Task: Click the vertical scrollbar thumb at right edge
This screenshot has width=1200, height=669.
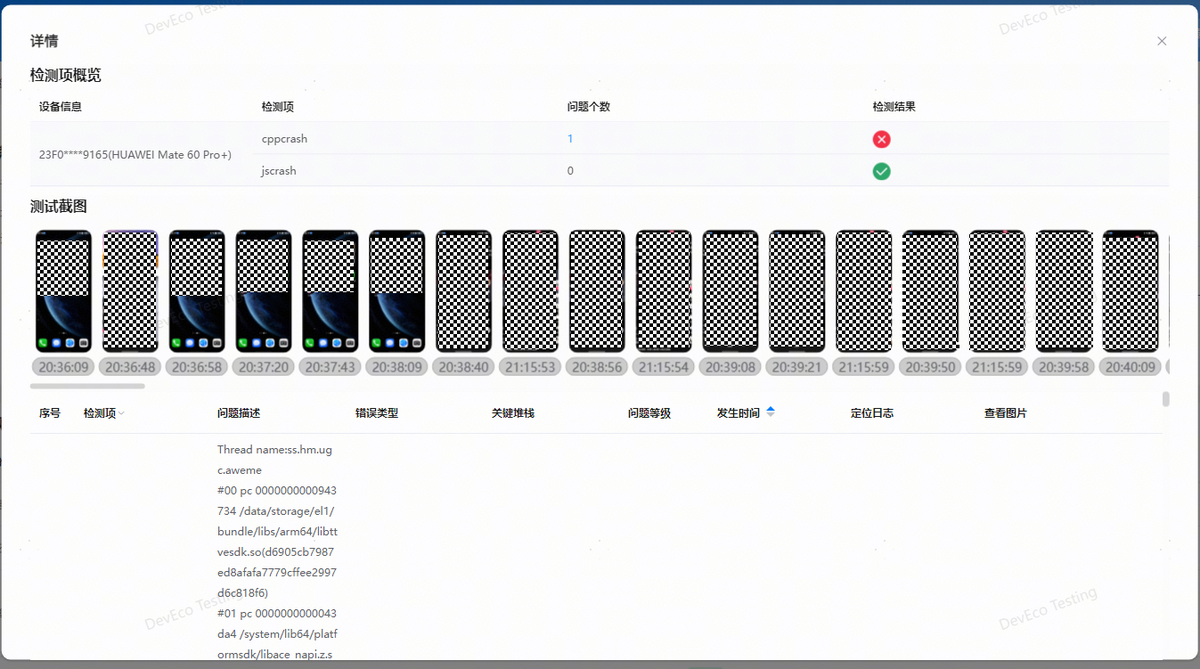Action: [1165, 399]
